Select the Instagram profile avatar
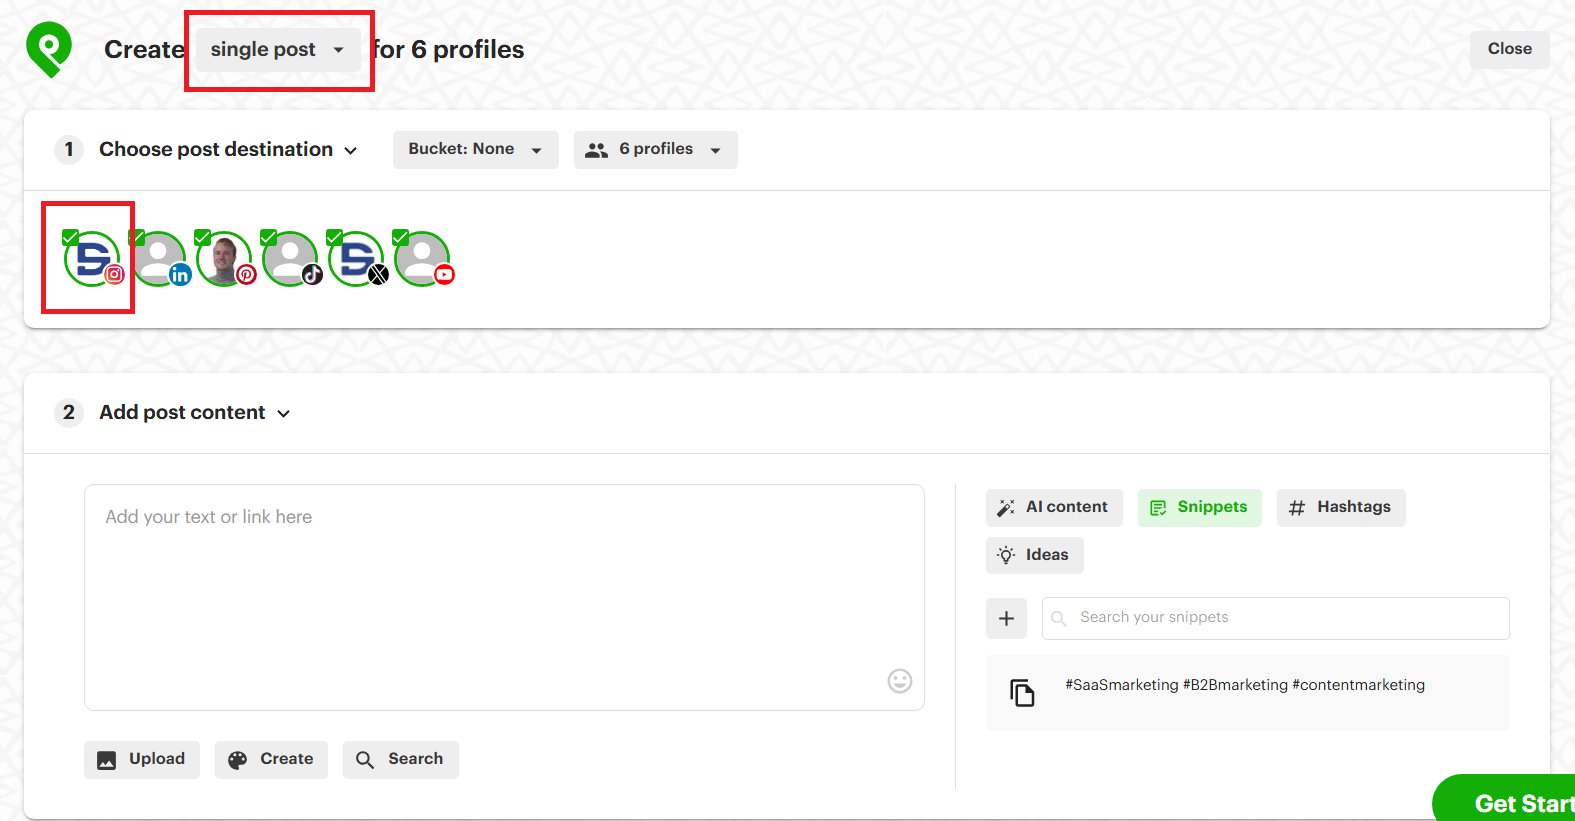1575x821 pixels. 92,260
